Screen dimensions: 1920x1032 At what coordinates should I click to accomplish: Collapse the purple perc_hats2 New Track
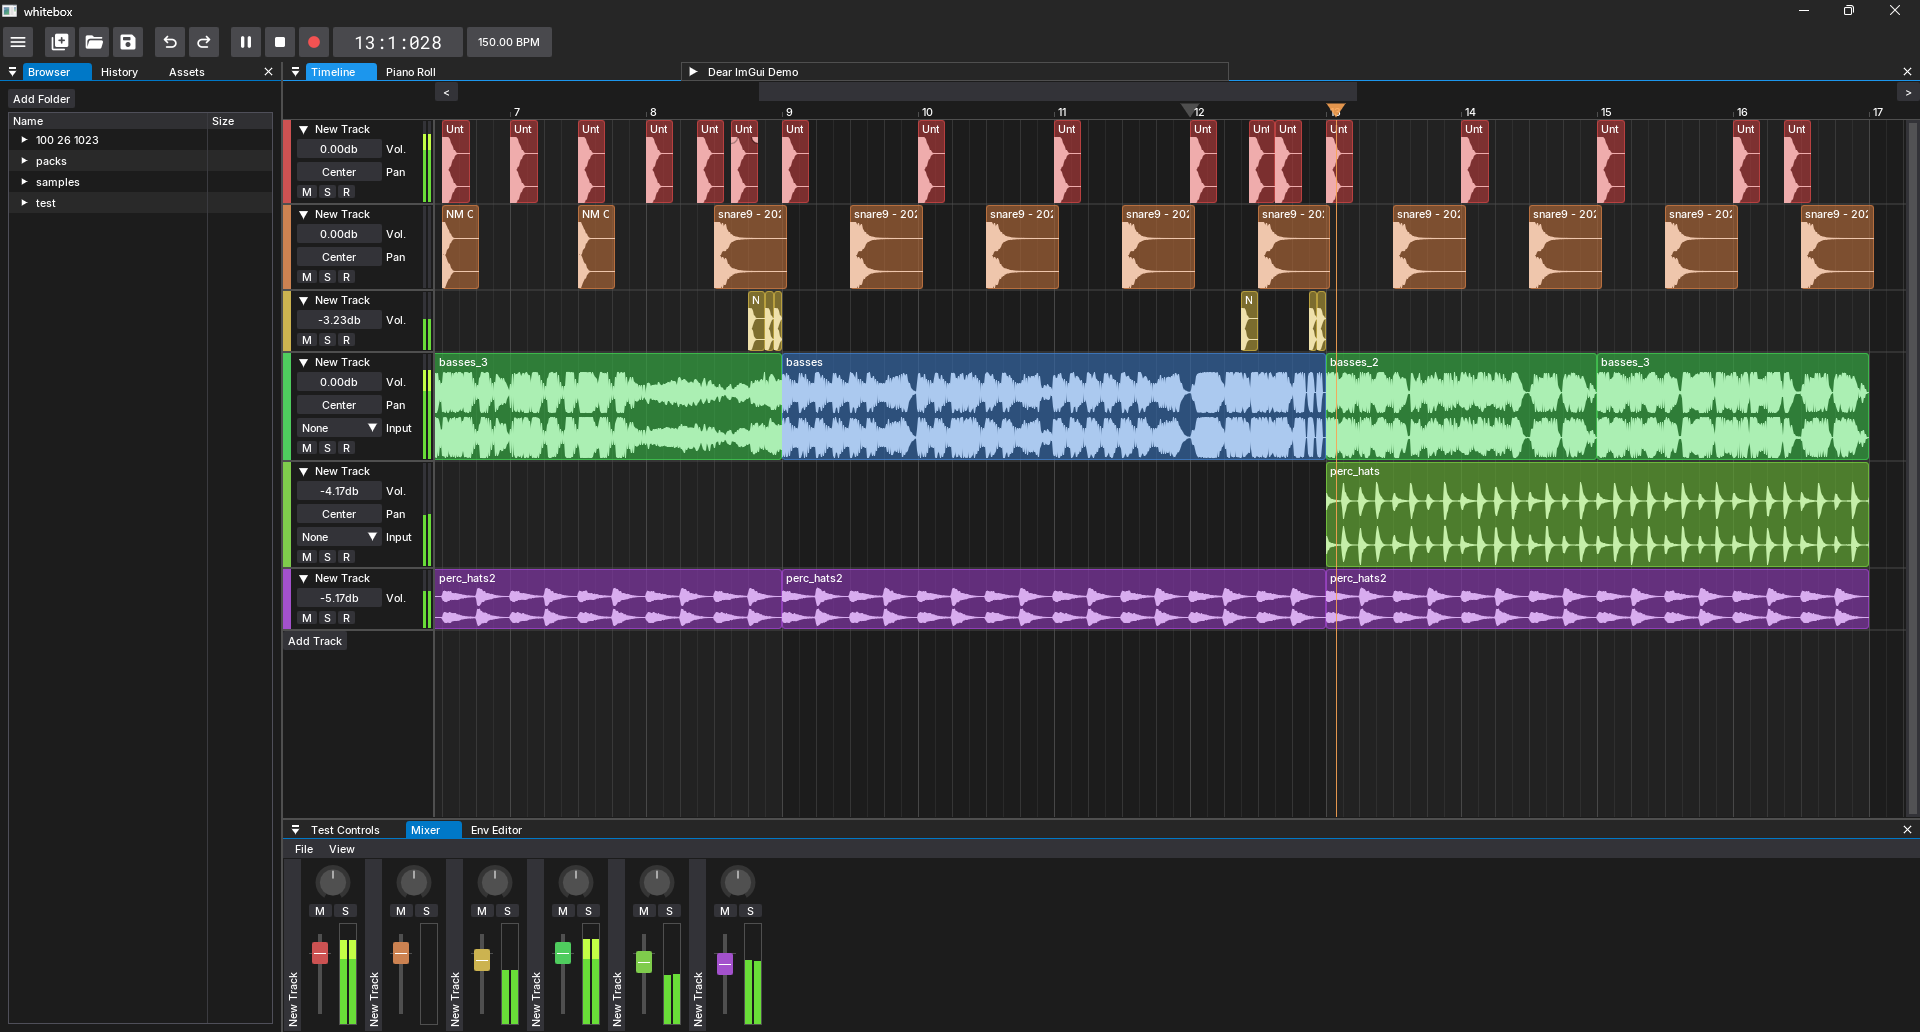coord(304,578)
